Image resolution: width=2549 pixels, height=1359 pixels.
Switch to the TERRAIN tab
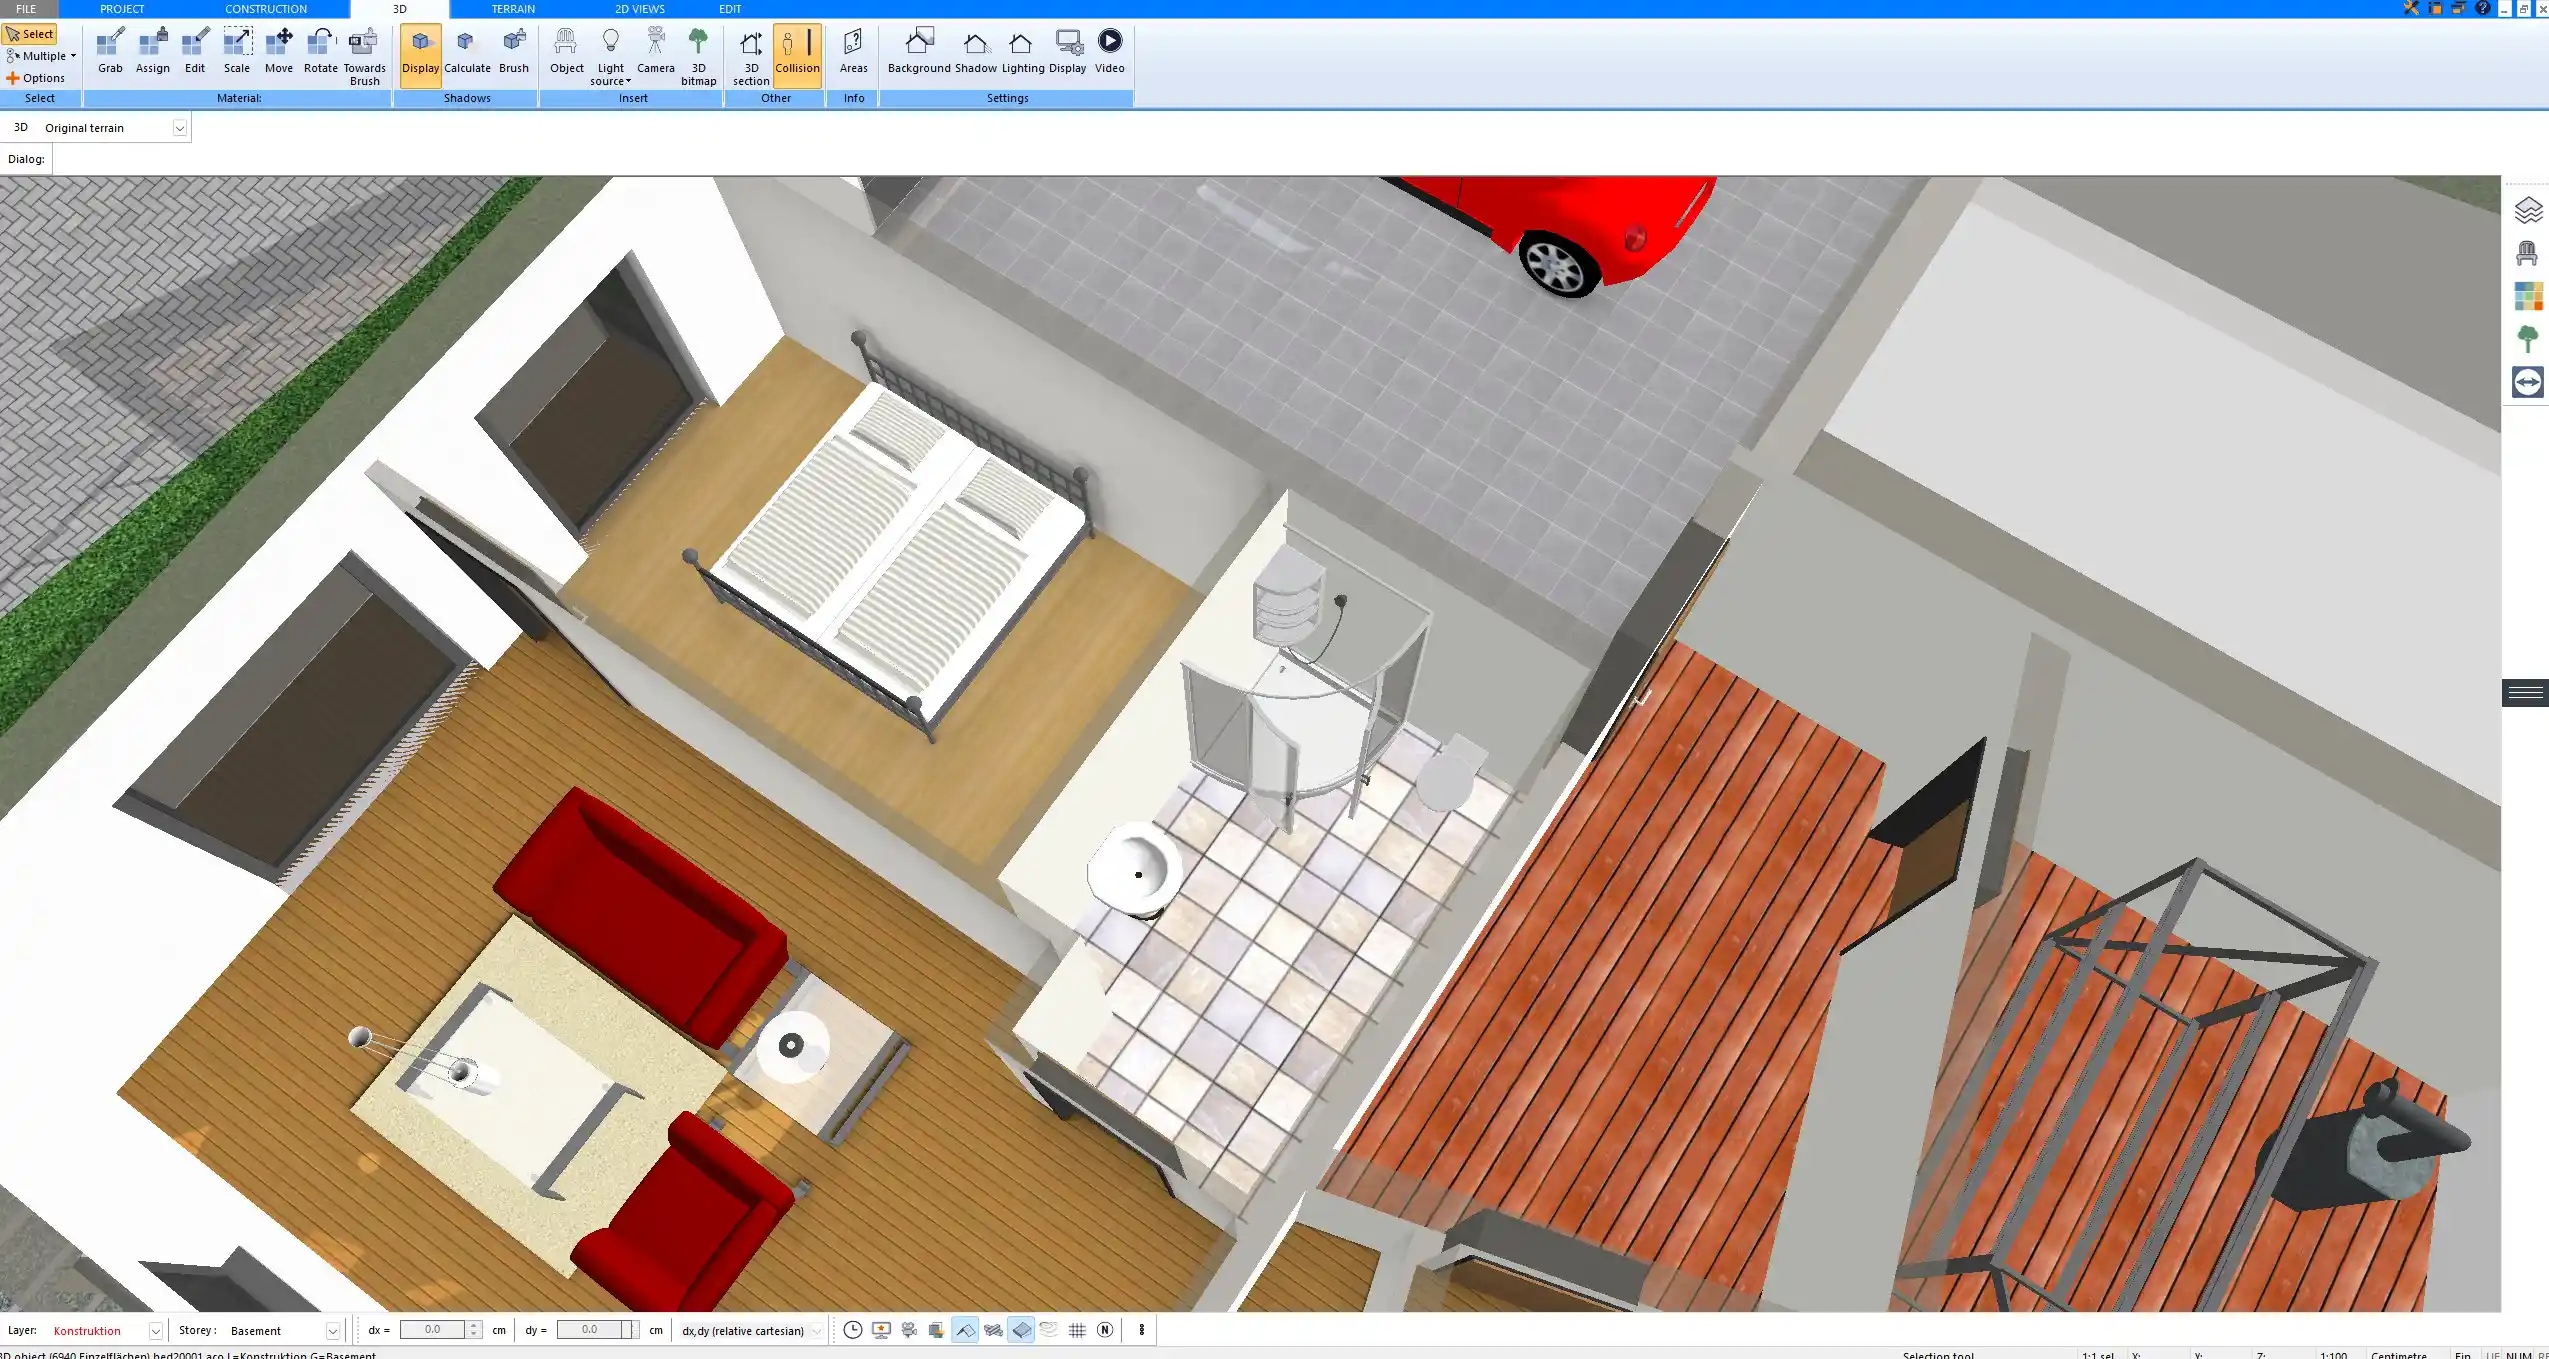tap(513, 9)
